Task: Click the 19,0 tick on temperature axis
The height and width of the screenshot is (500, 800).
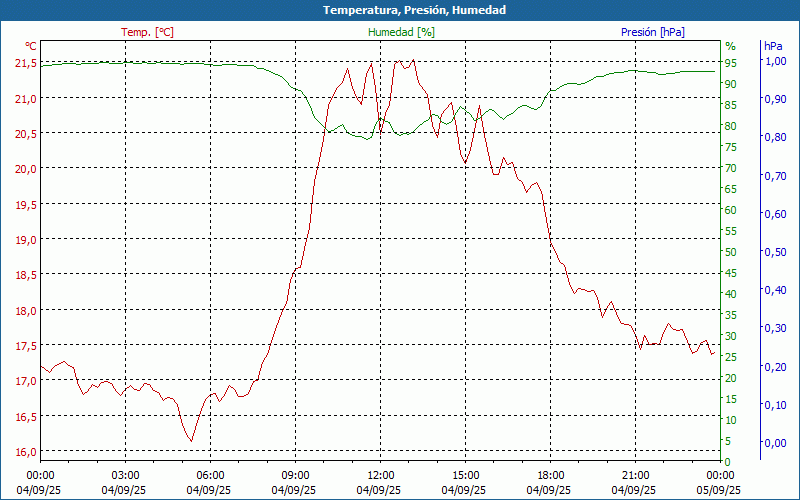Action: (27, 240)
